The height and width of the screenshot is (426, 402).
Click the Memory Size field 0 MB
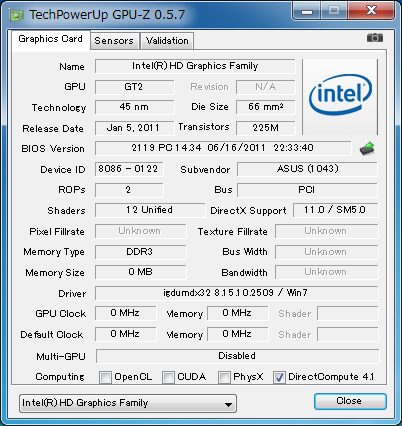(x=140, y=272)
